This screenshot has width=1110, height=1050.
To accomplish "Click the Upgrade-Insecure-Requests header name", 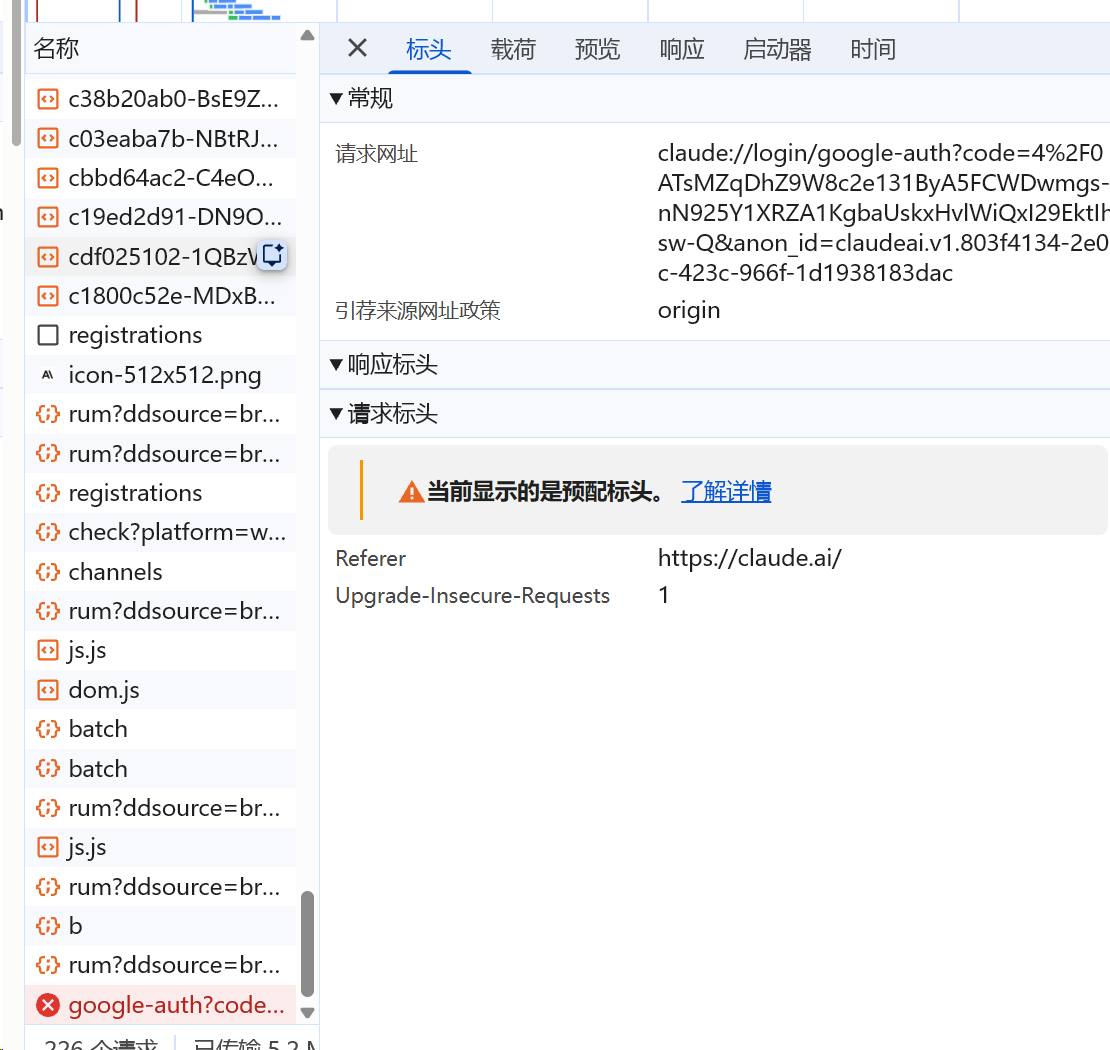I will [472, 595].
